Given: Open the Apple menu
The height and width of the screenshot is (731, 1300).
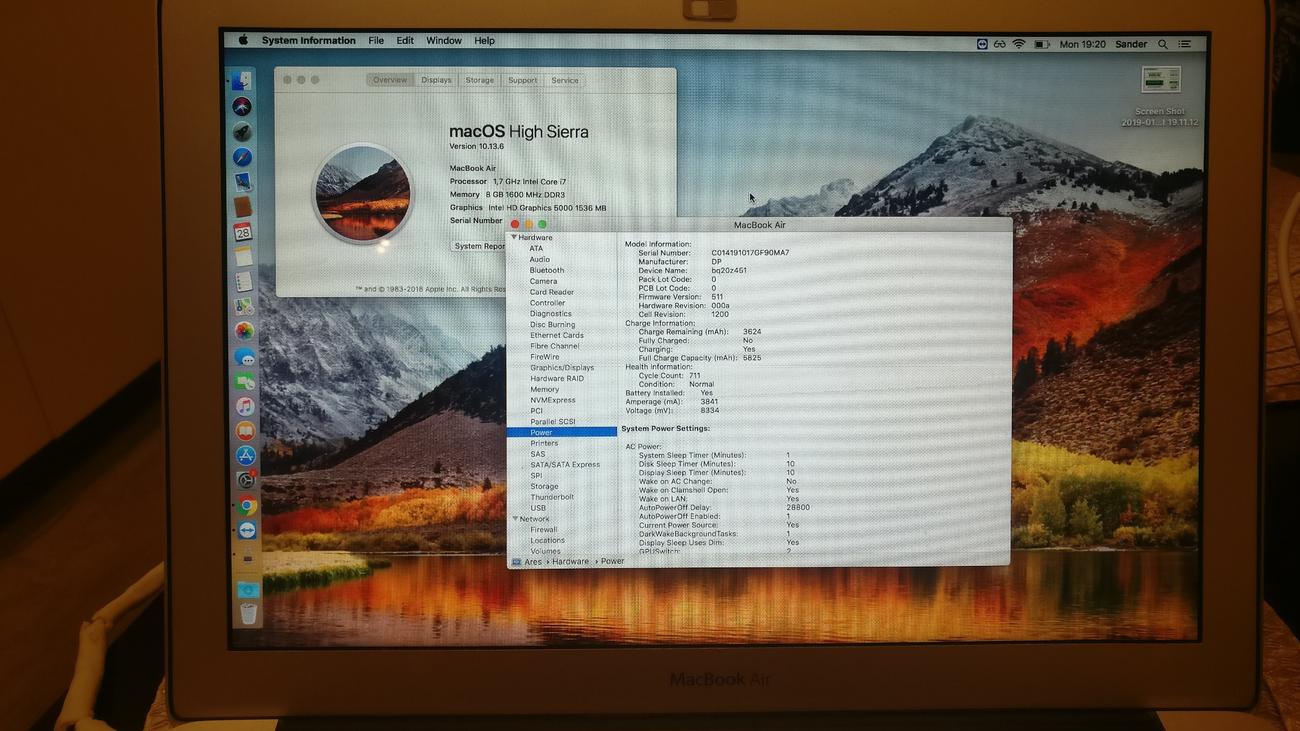Looking at the screenshot, I should pyautogui.click(x=243, y=40).
